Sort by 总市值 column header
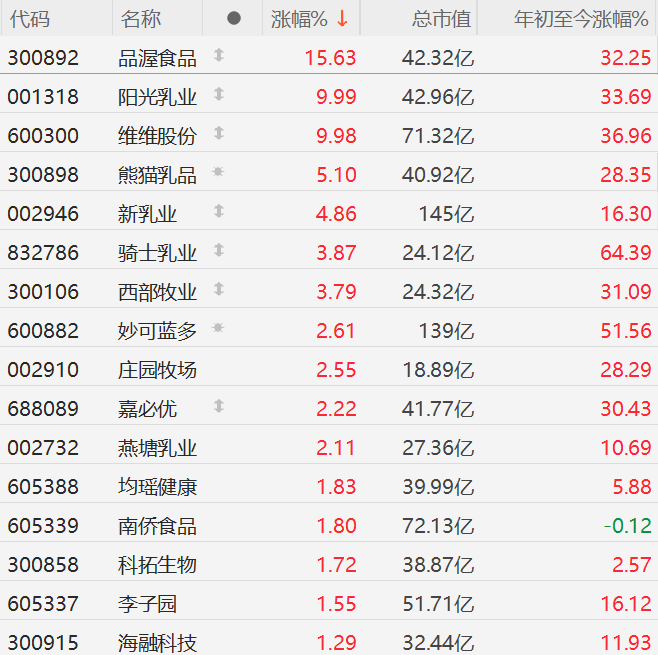 pos(441,19)
